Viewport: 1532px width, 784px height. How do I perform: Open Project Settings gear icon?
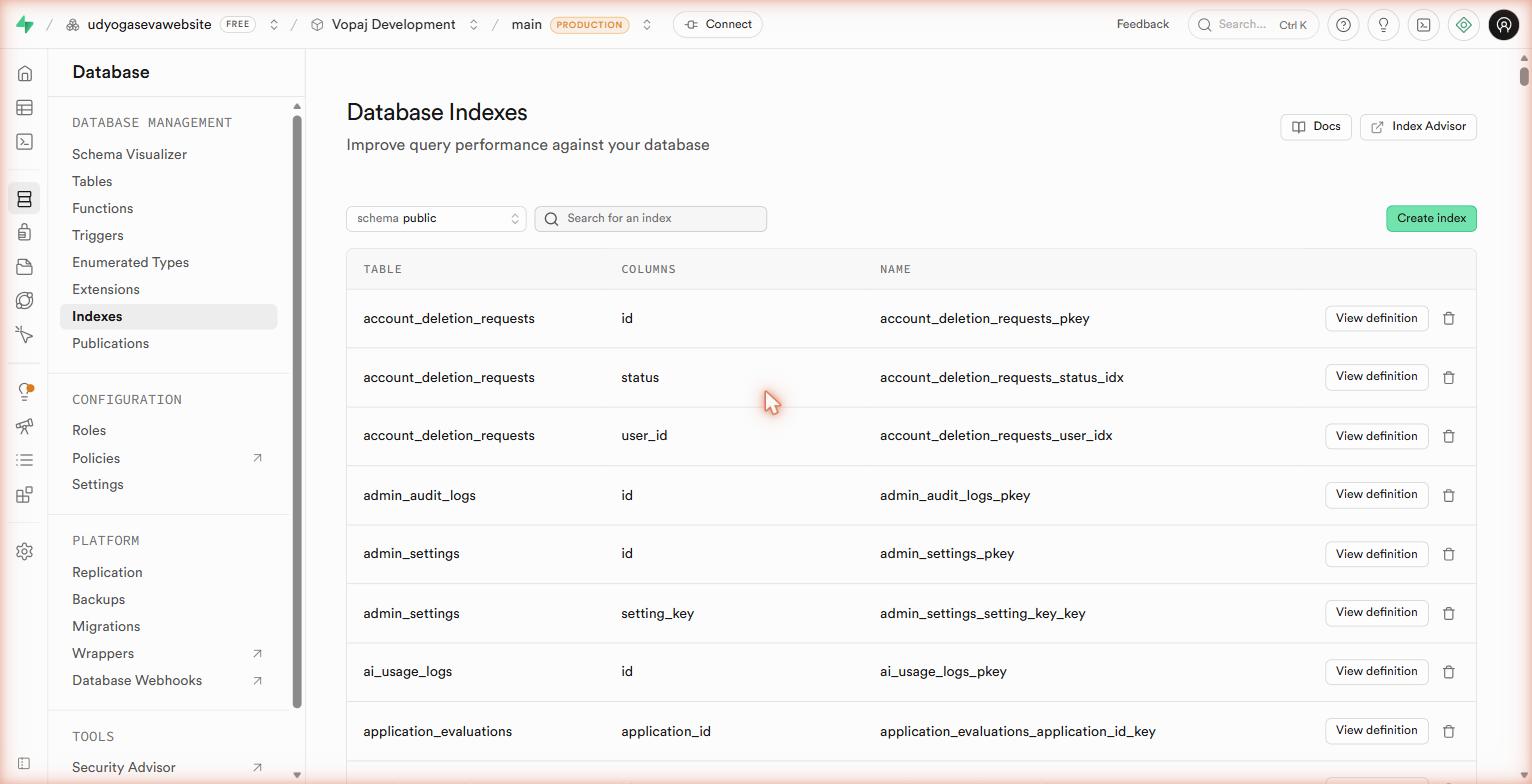(x=25, y=552)
